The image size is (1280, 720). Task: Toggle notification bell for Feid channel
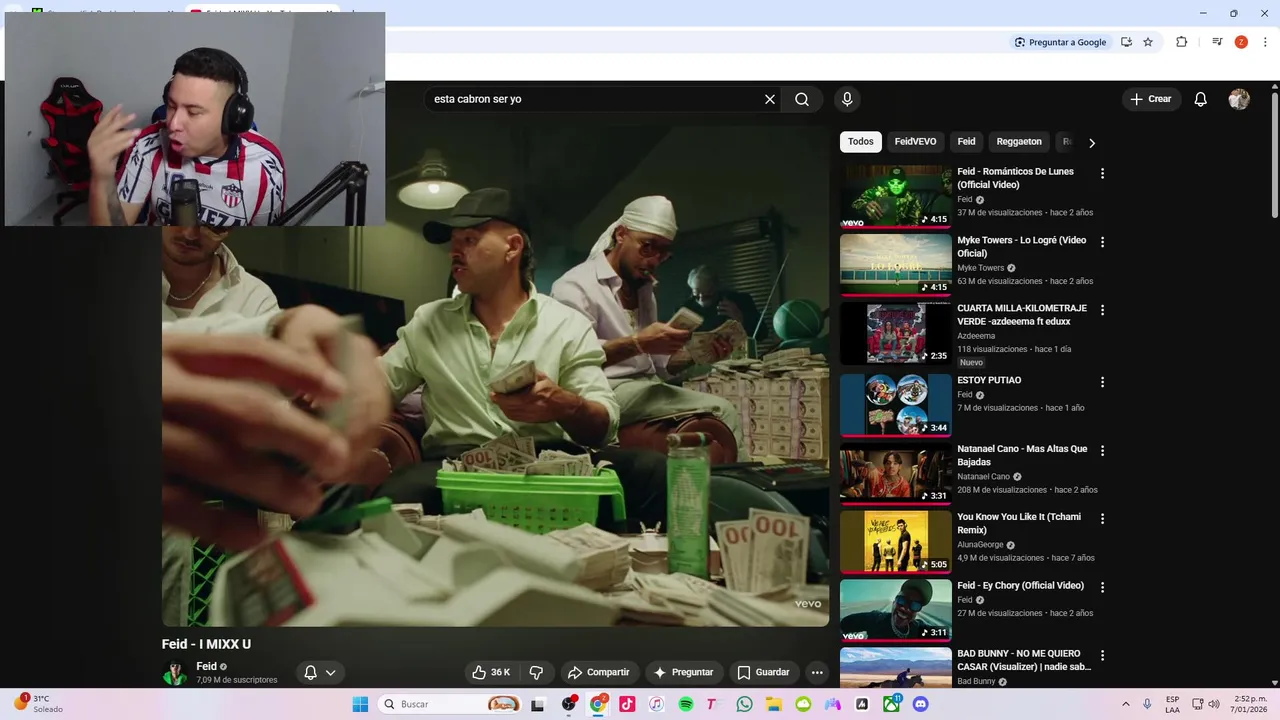311,673
